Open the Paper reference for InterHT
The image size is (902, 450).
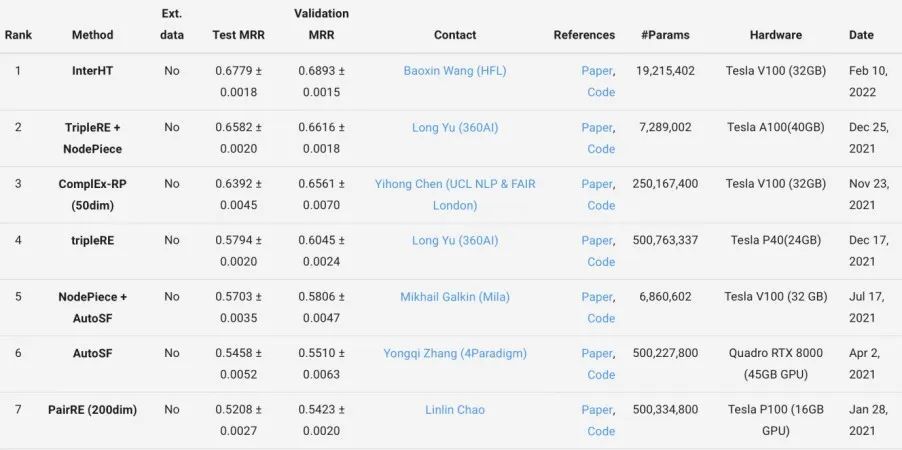pyautogui.click(x=597, y=71)
